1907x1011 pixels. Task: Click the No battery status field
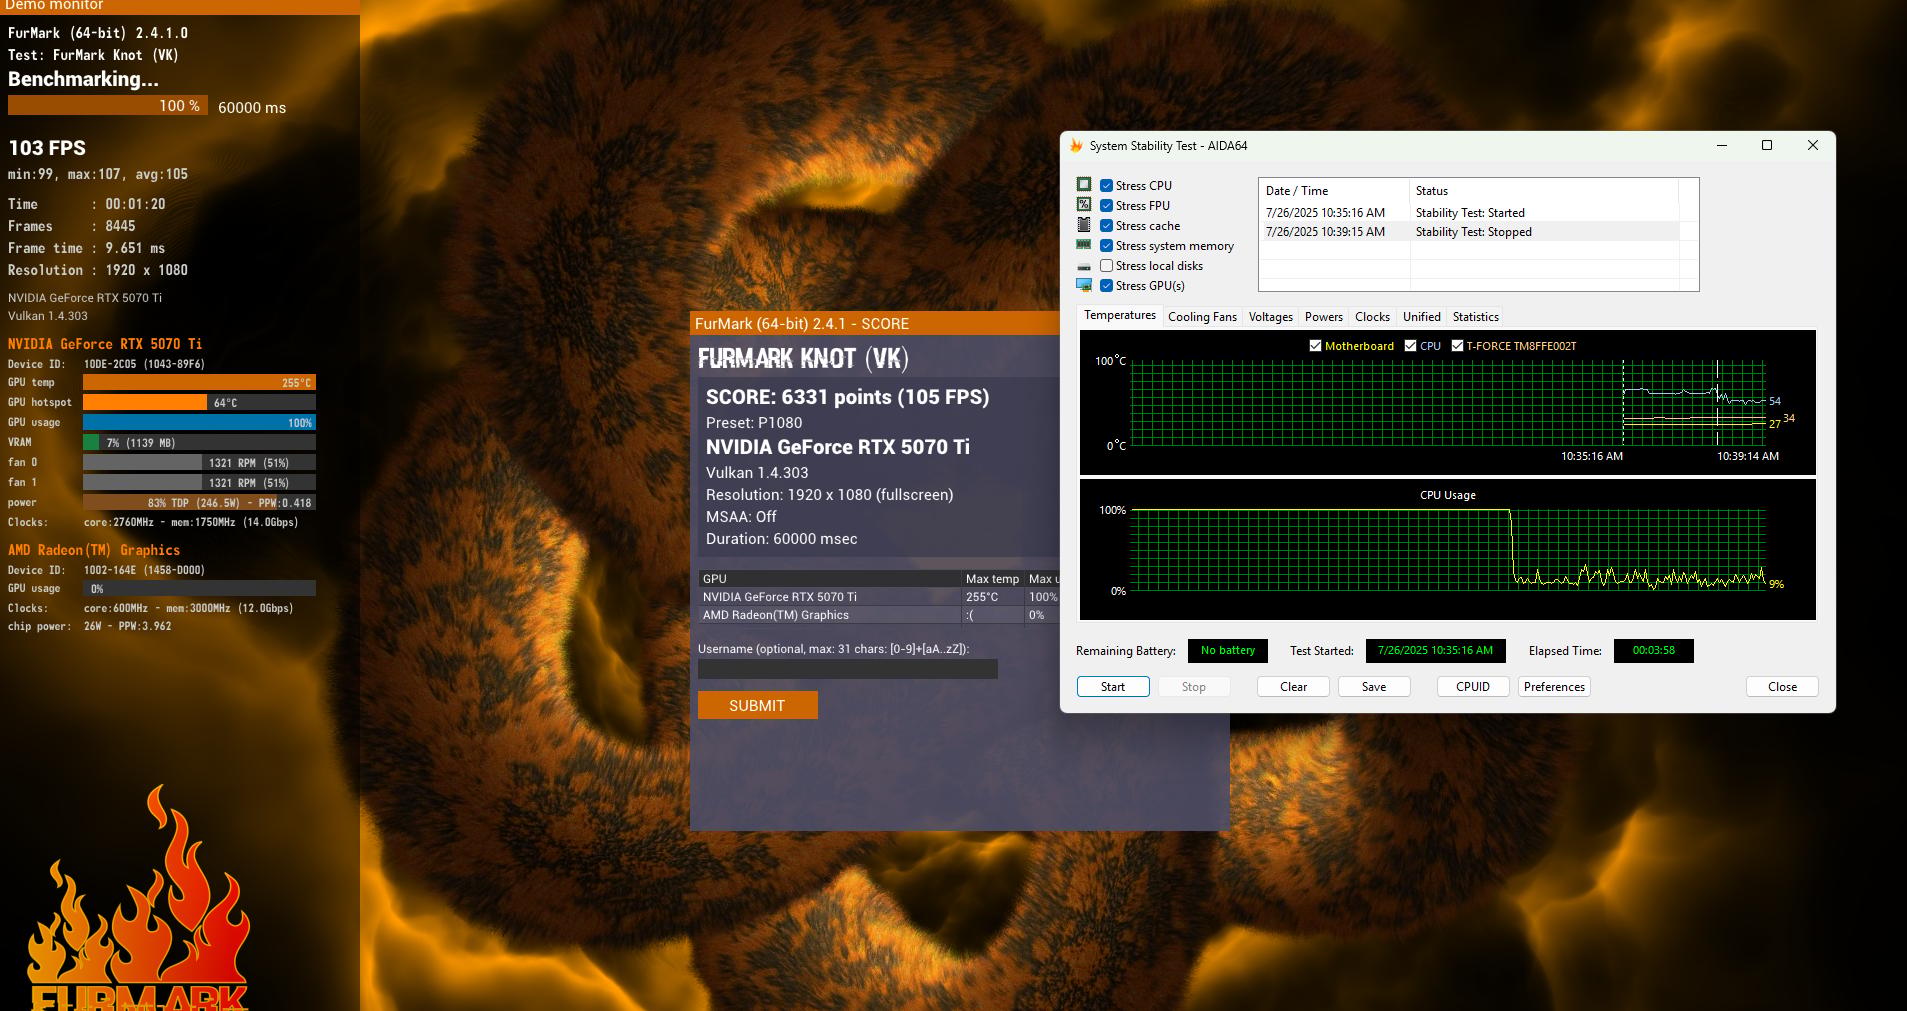tap(1227, 650)
